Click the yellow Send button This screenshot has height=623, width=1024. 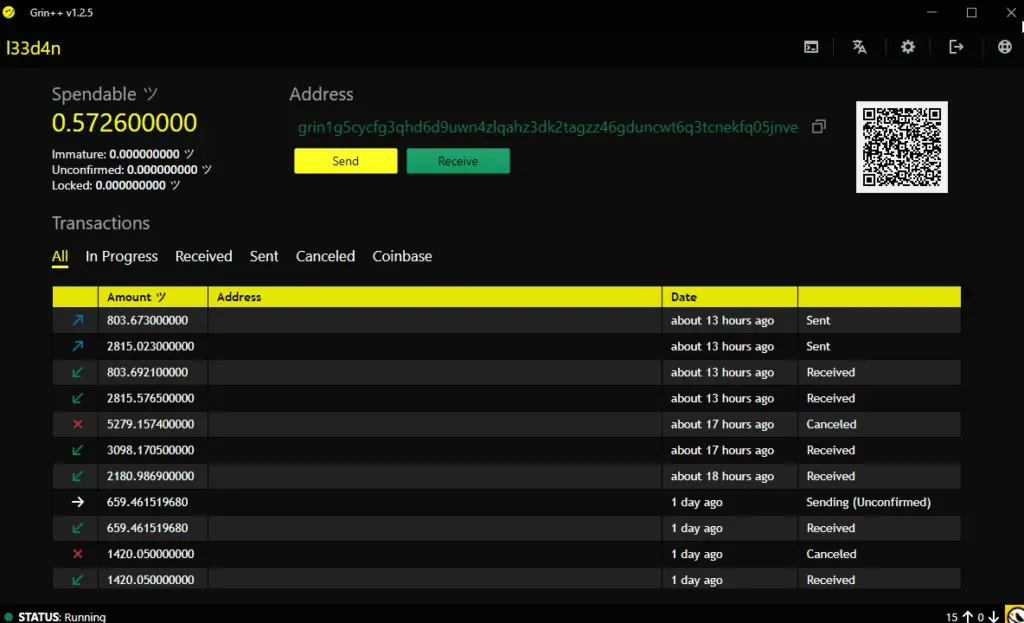tap(345, 161)
